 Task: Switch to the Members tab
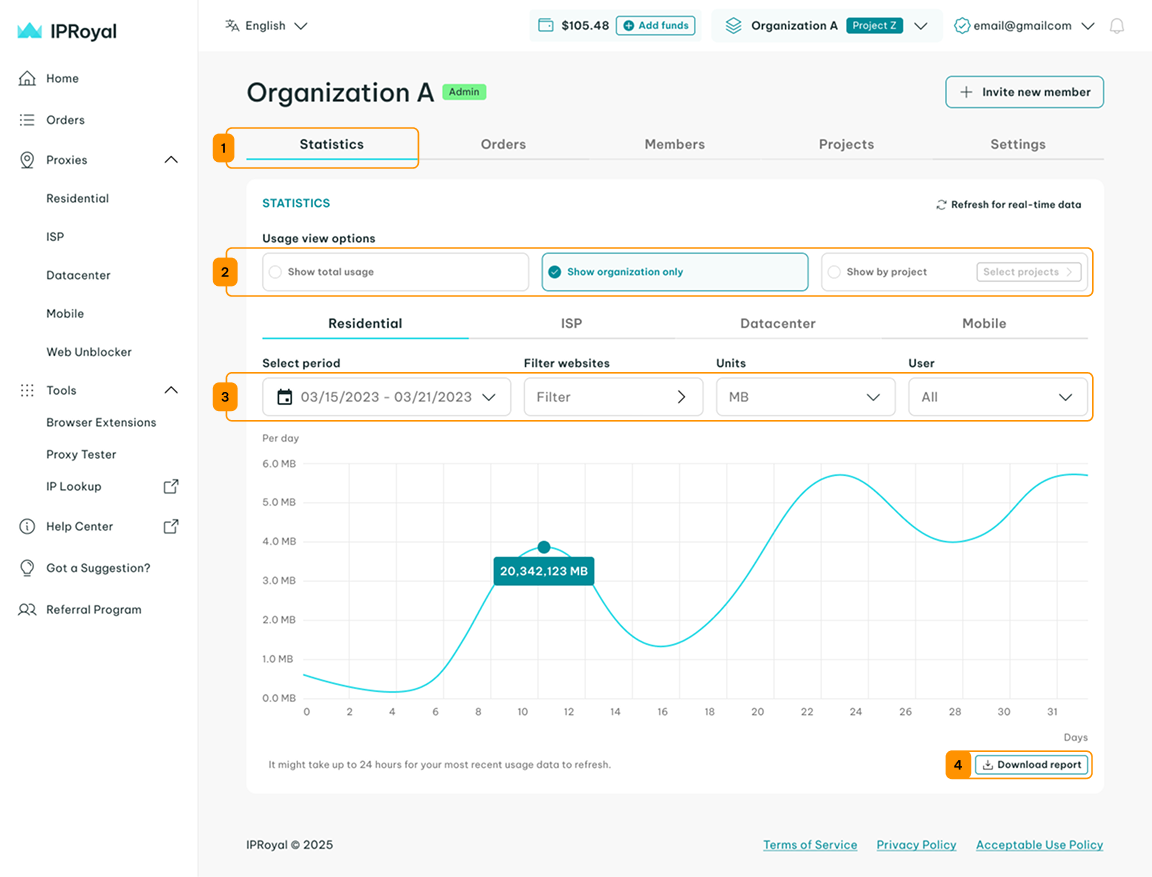tap(674, 144)
